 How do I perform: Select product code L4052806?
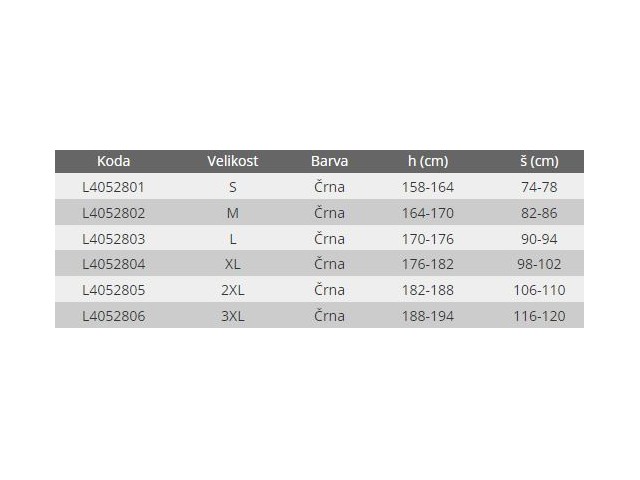[113, 316]
